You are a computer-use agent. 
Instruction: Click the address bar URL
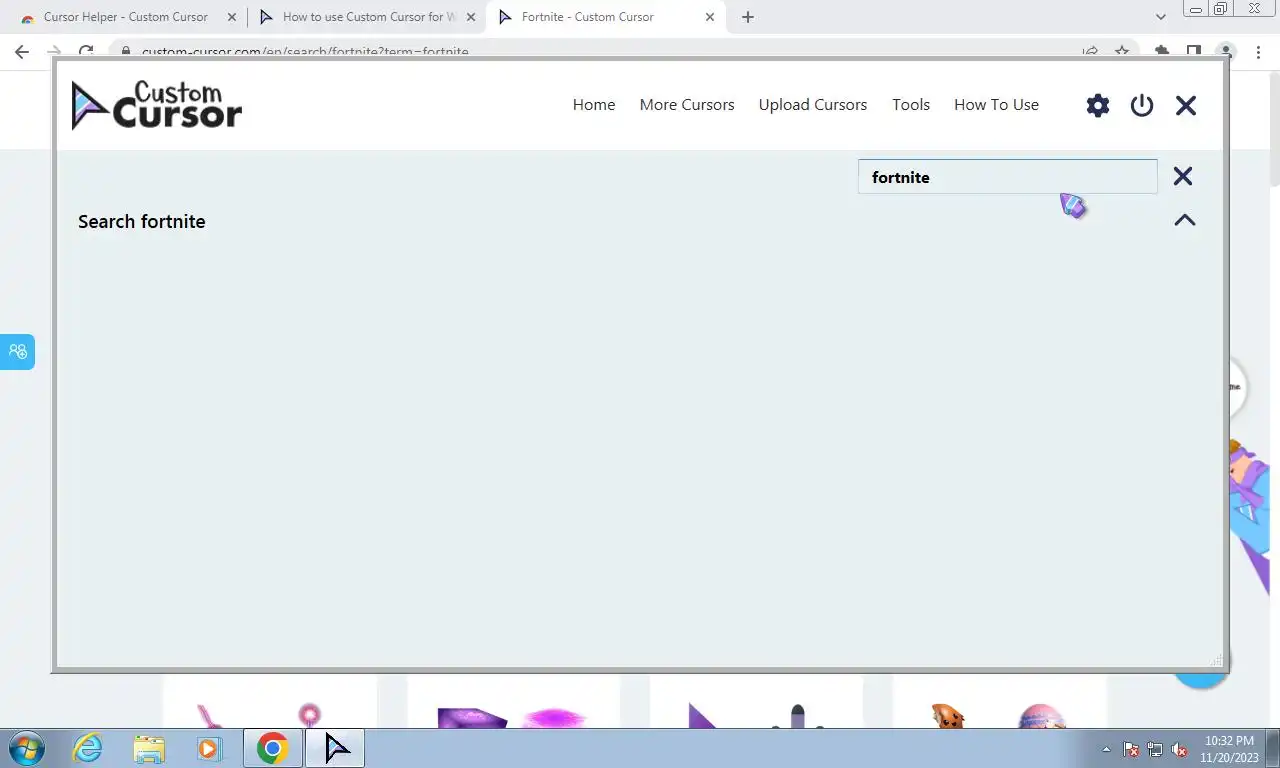305,51
